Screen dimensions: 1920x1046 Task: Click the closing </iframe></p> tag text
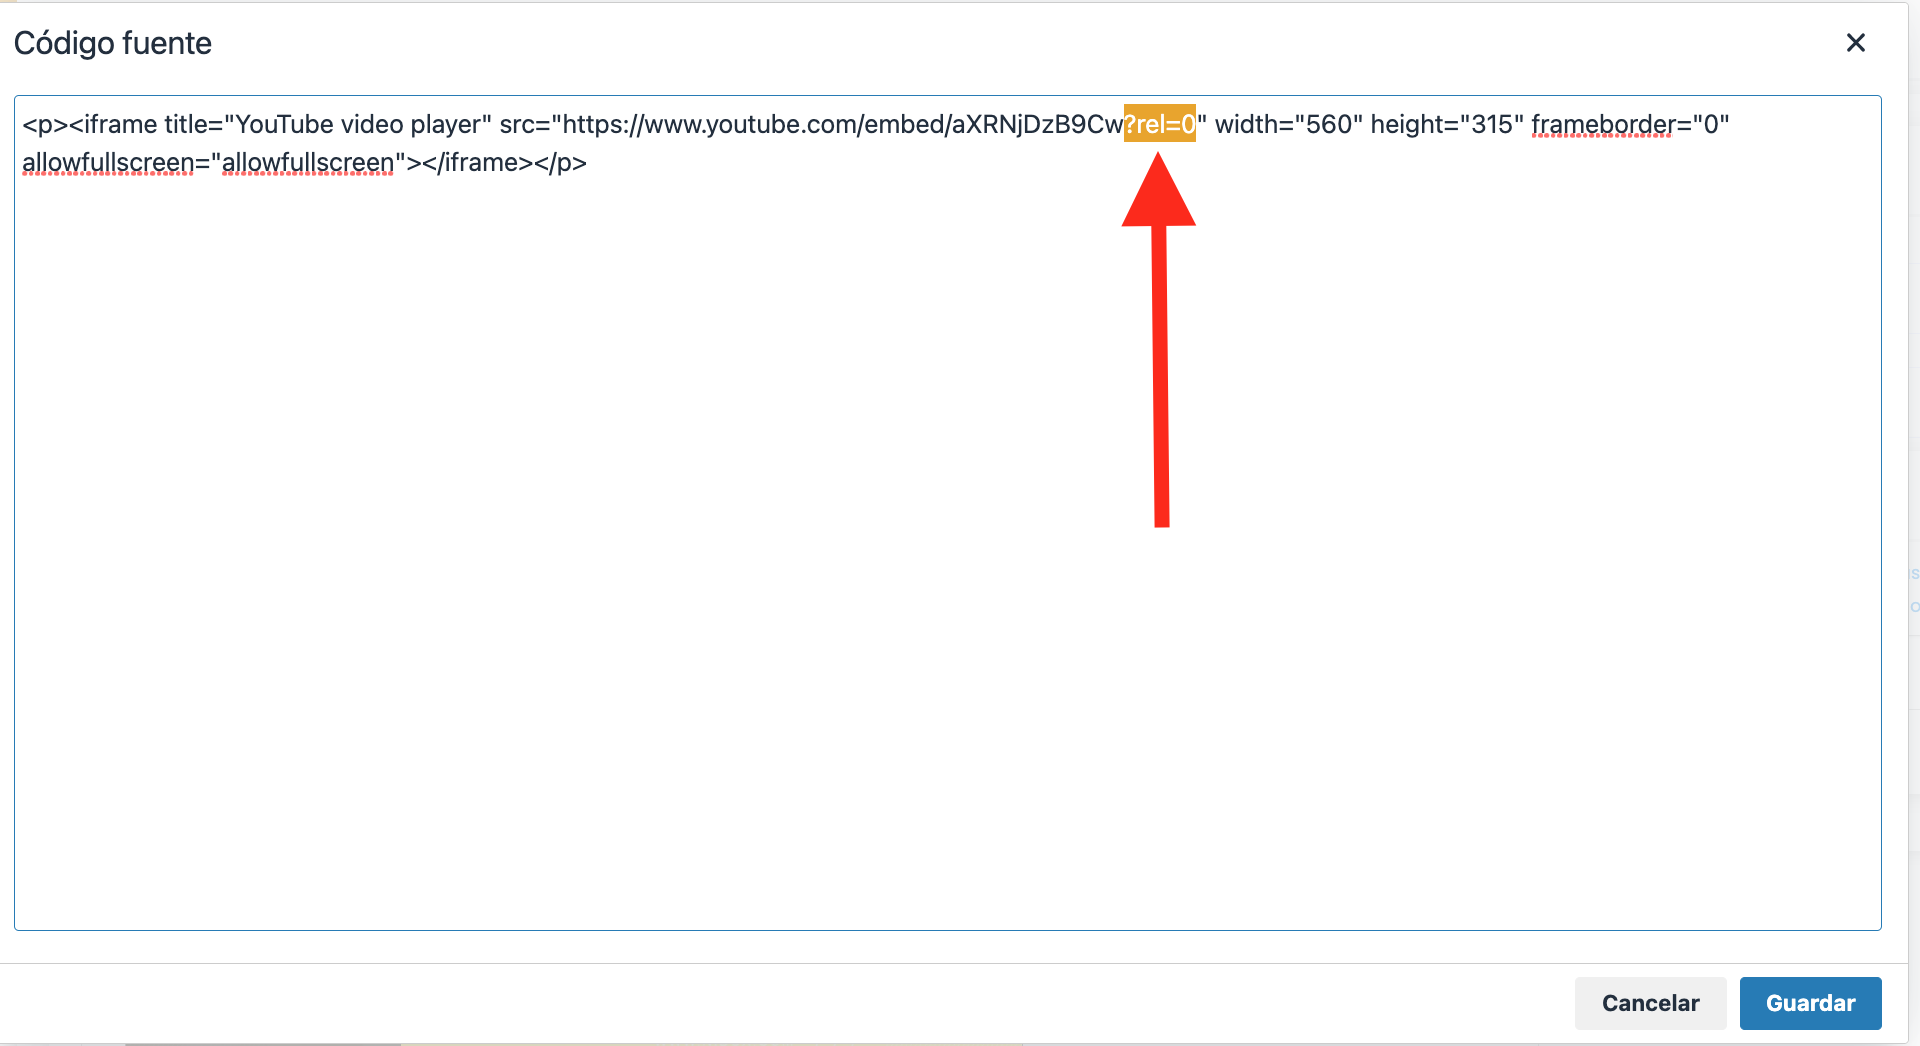point(504,162)
